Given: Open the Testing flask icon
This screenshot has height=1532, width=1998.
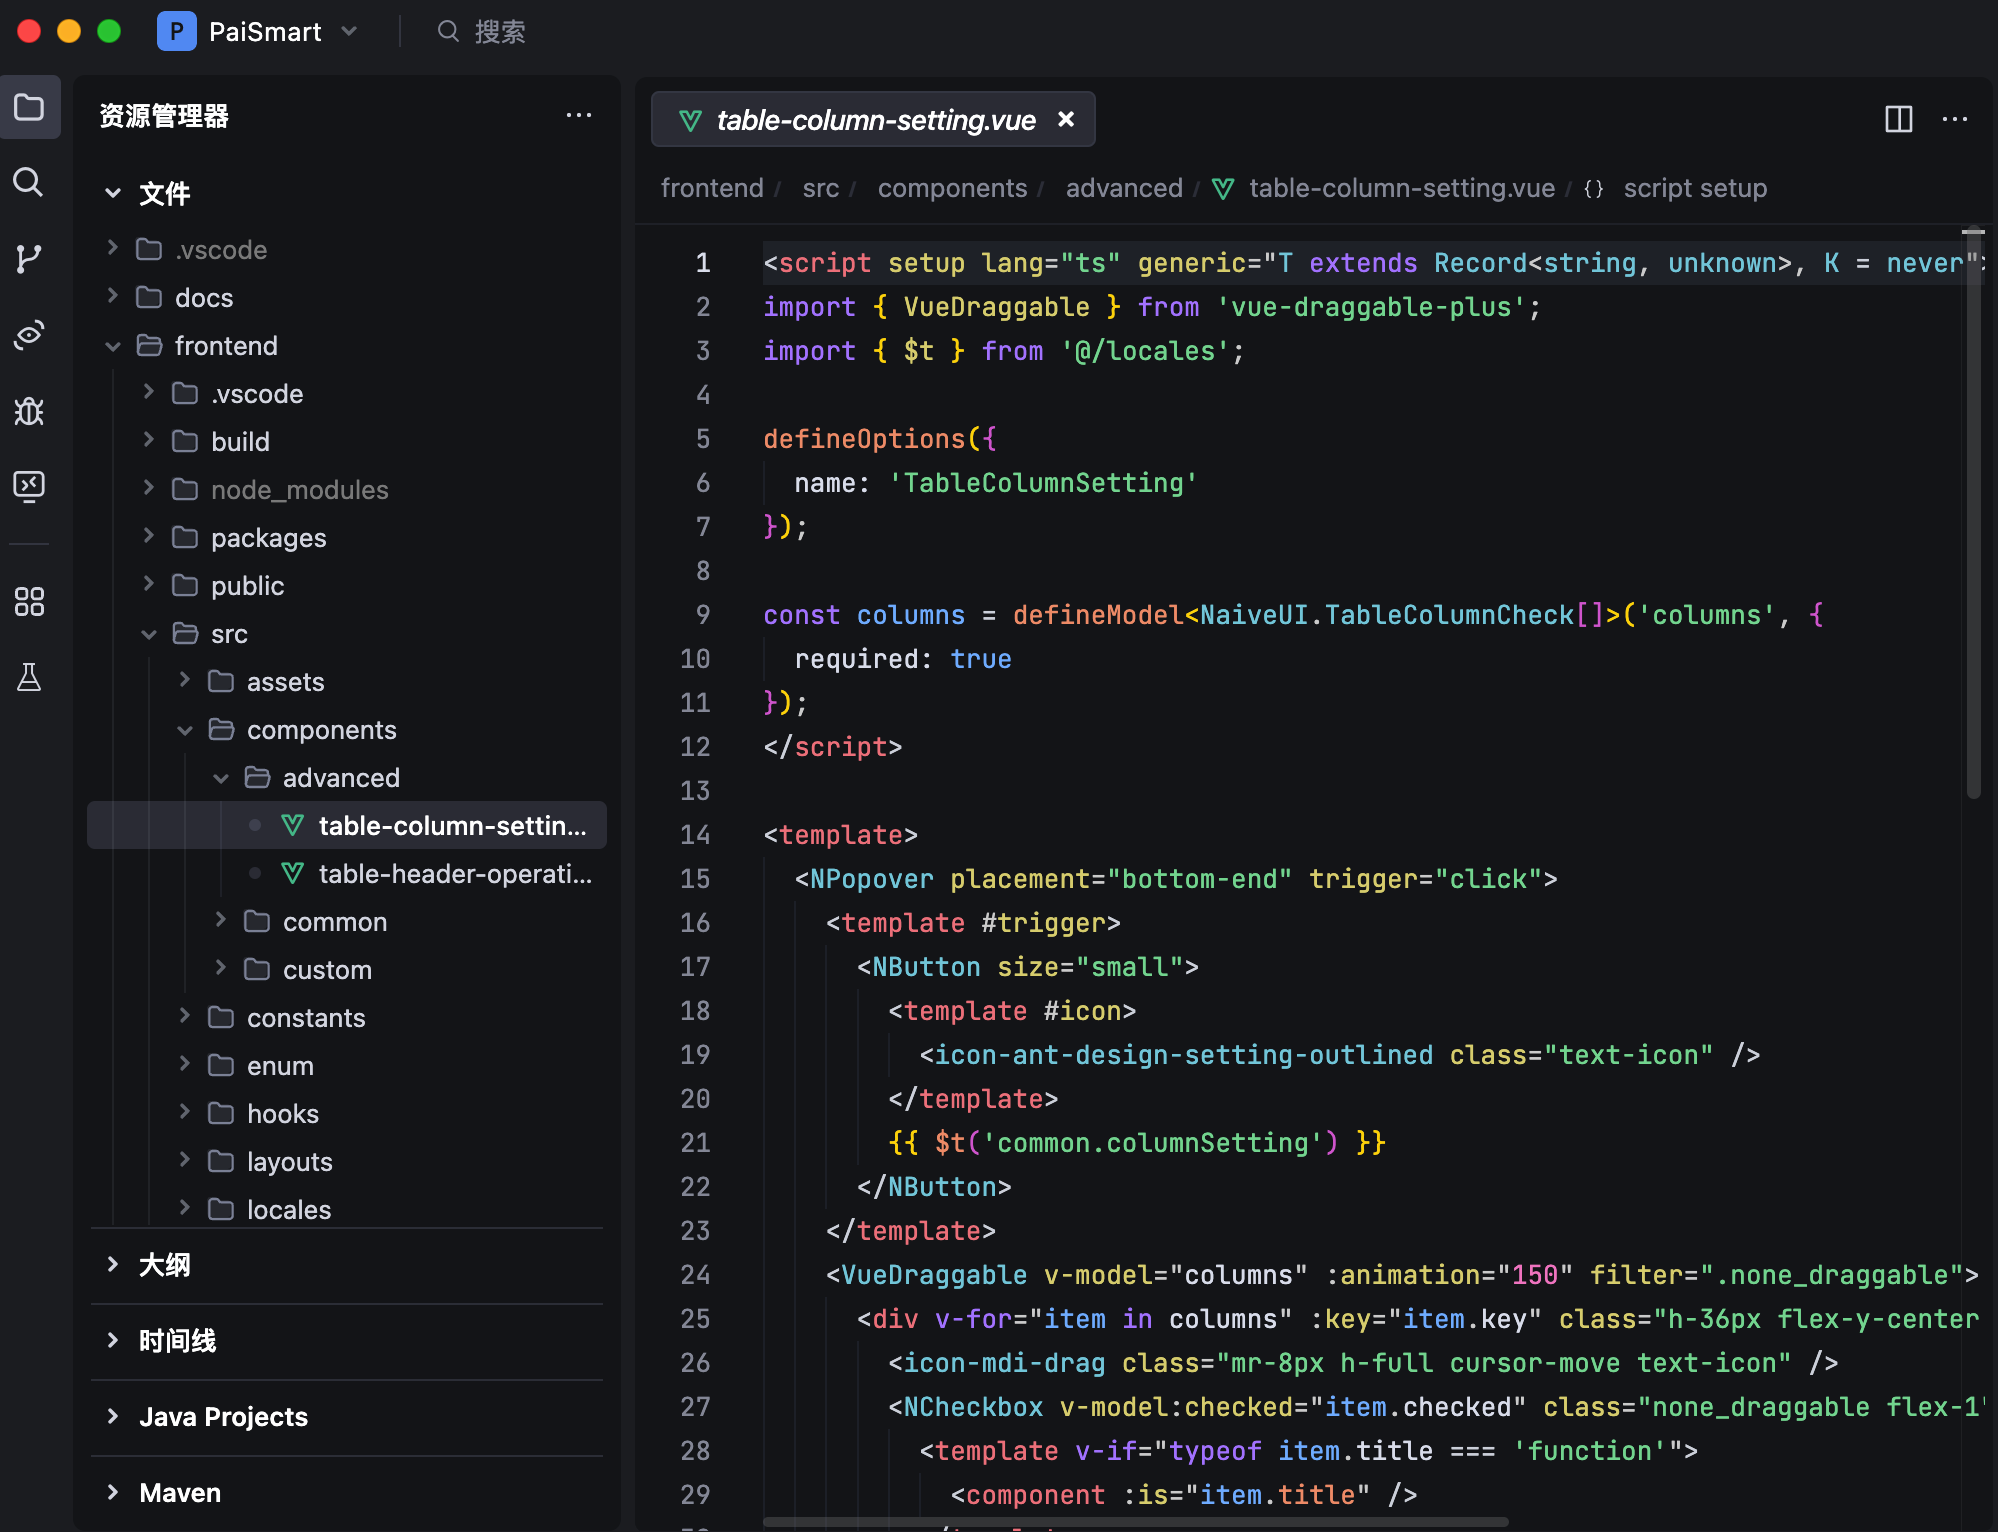Looking at the screenshot, I should tap(29, 677).
